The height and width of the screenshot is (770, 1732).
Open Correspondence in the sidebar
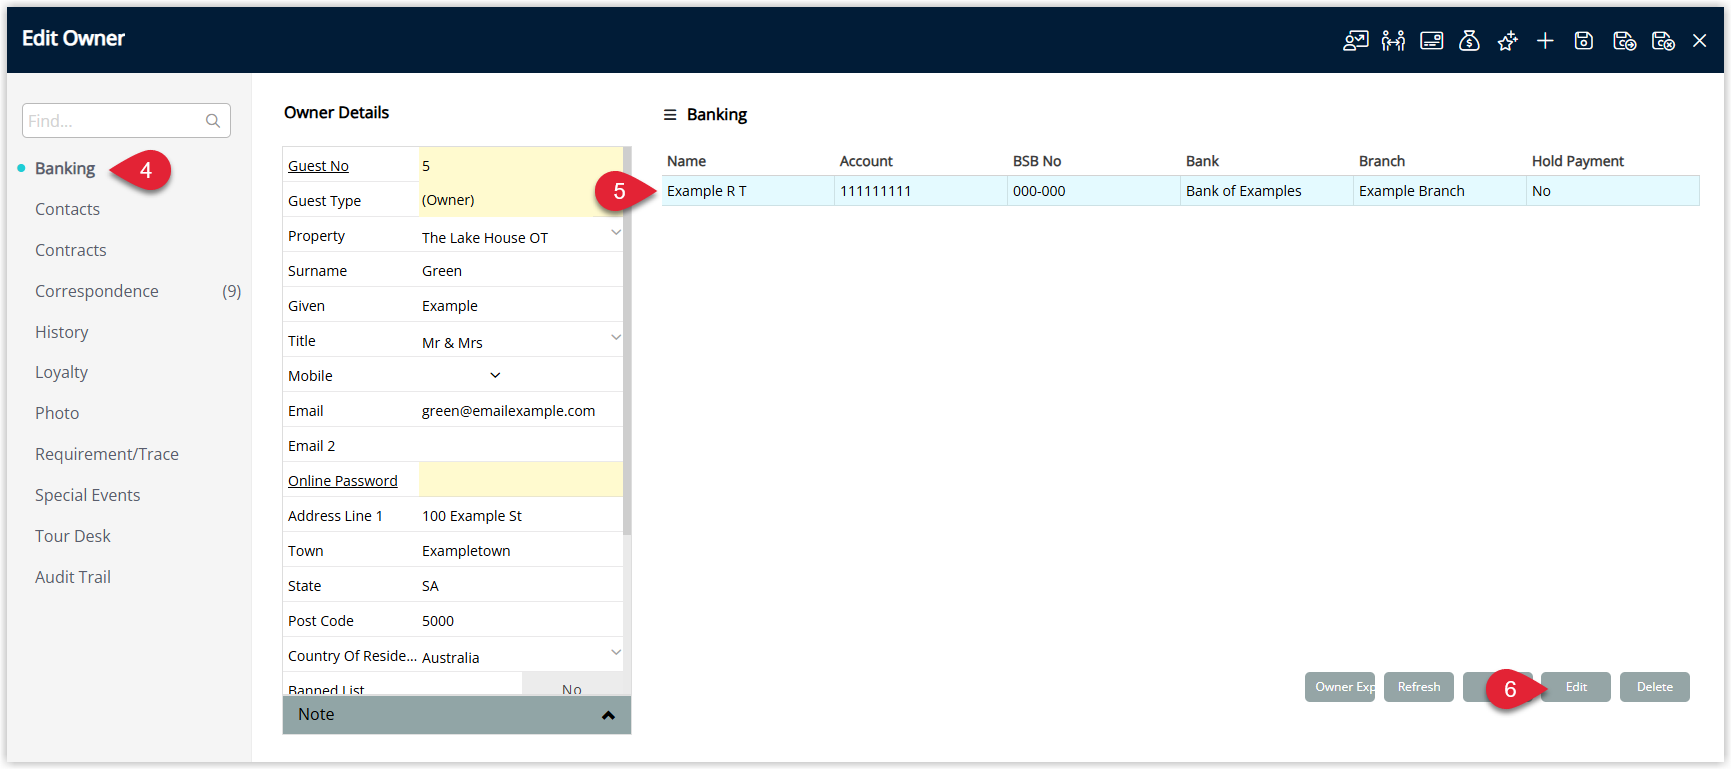97,291
